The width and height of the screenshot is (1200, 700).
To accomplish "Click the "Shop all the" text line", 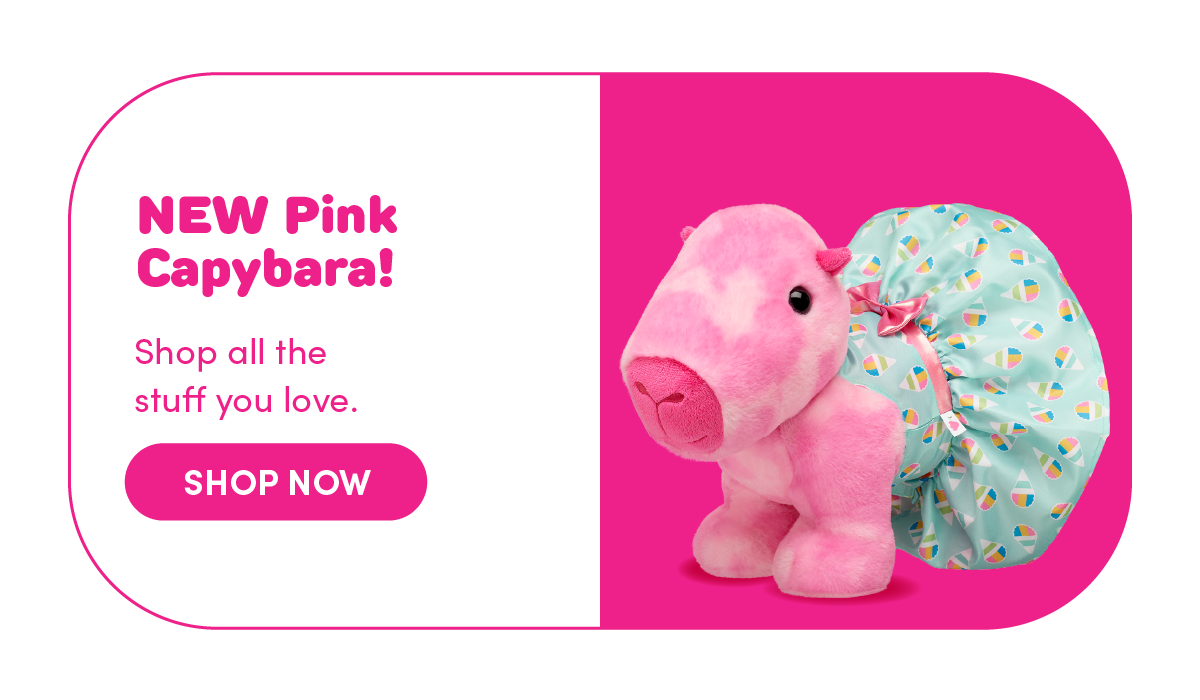I will tap(231, 353).
